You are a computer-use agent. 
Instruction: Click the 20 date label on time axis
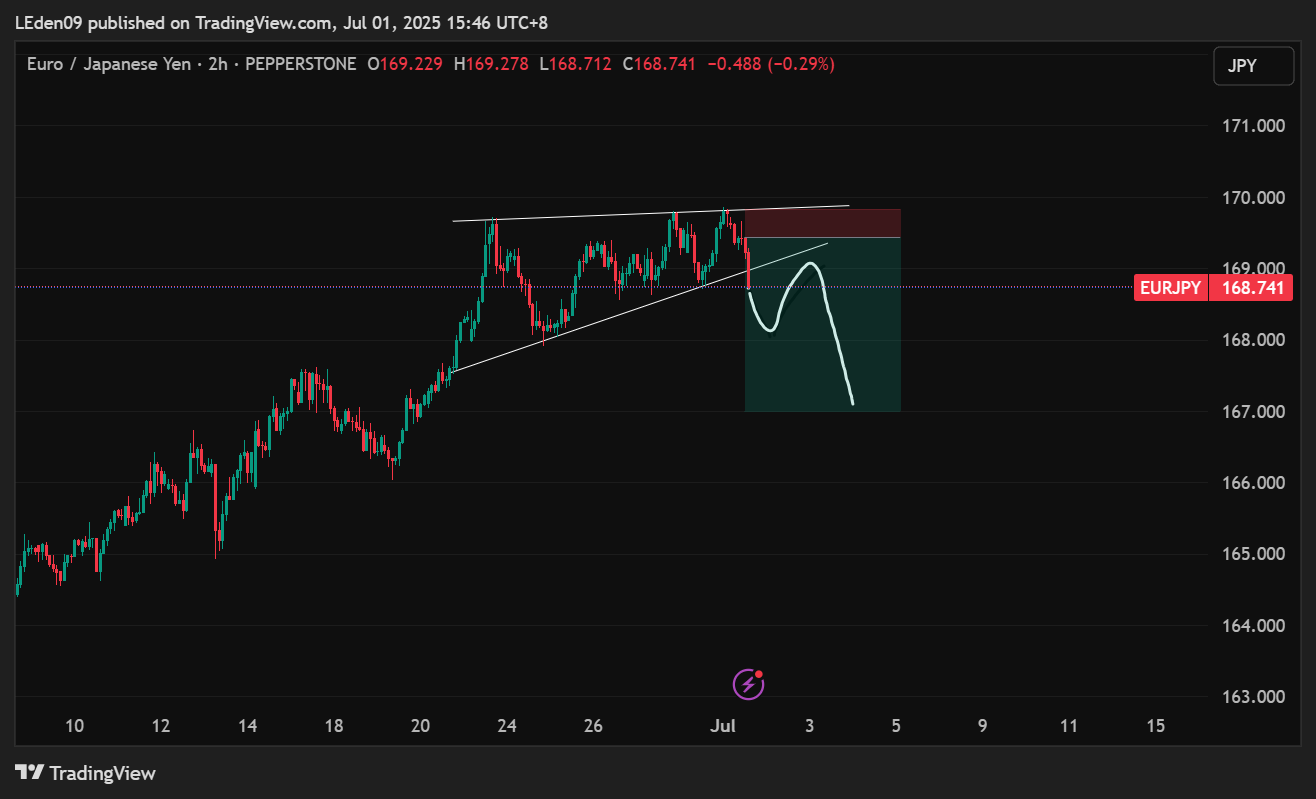click(x=420, y=726)
